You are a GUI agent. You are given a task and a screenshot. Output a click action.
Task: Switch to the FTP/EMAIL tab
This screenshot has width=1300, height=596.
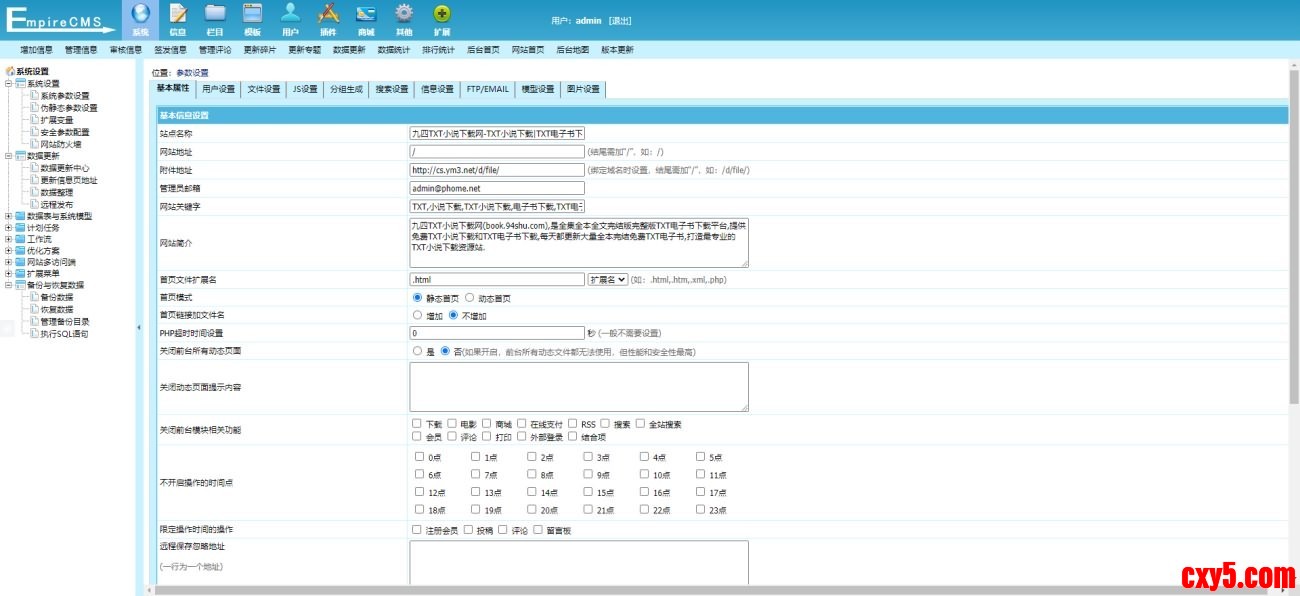487,89
